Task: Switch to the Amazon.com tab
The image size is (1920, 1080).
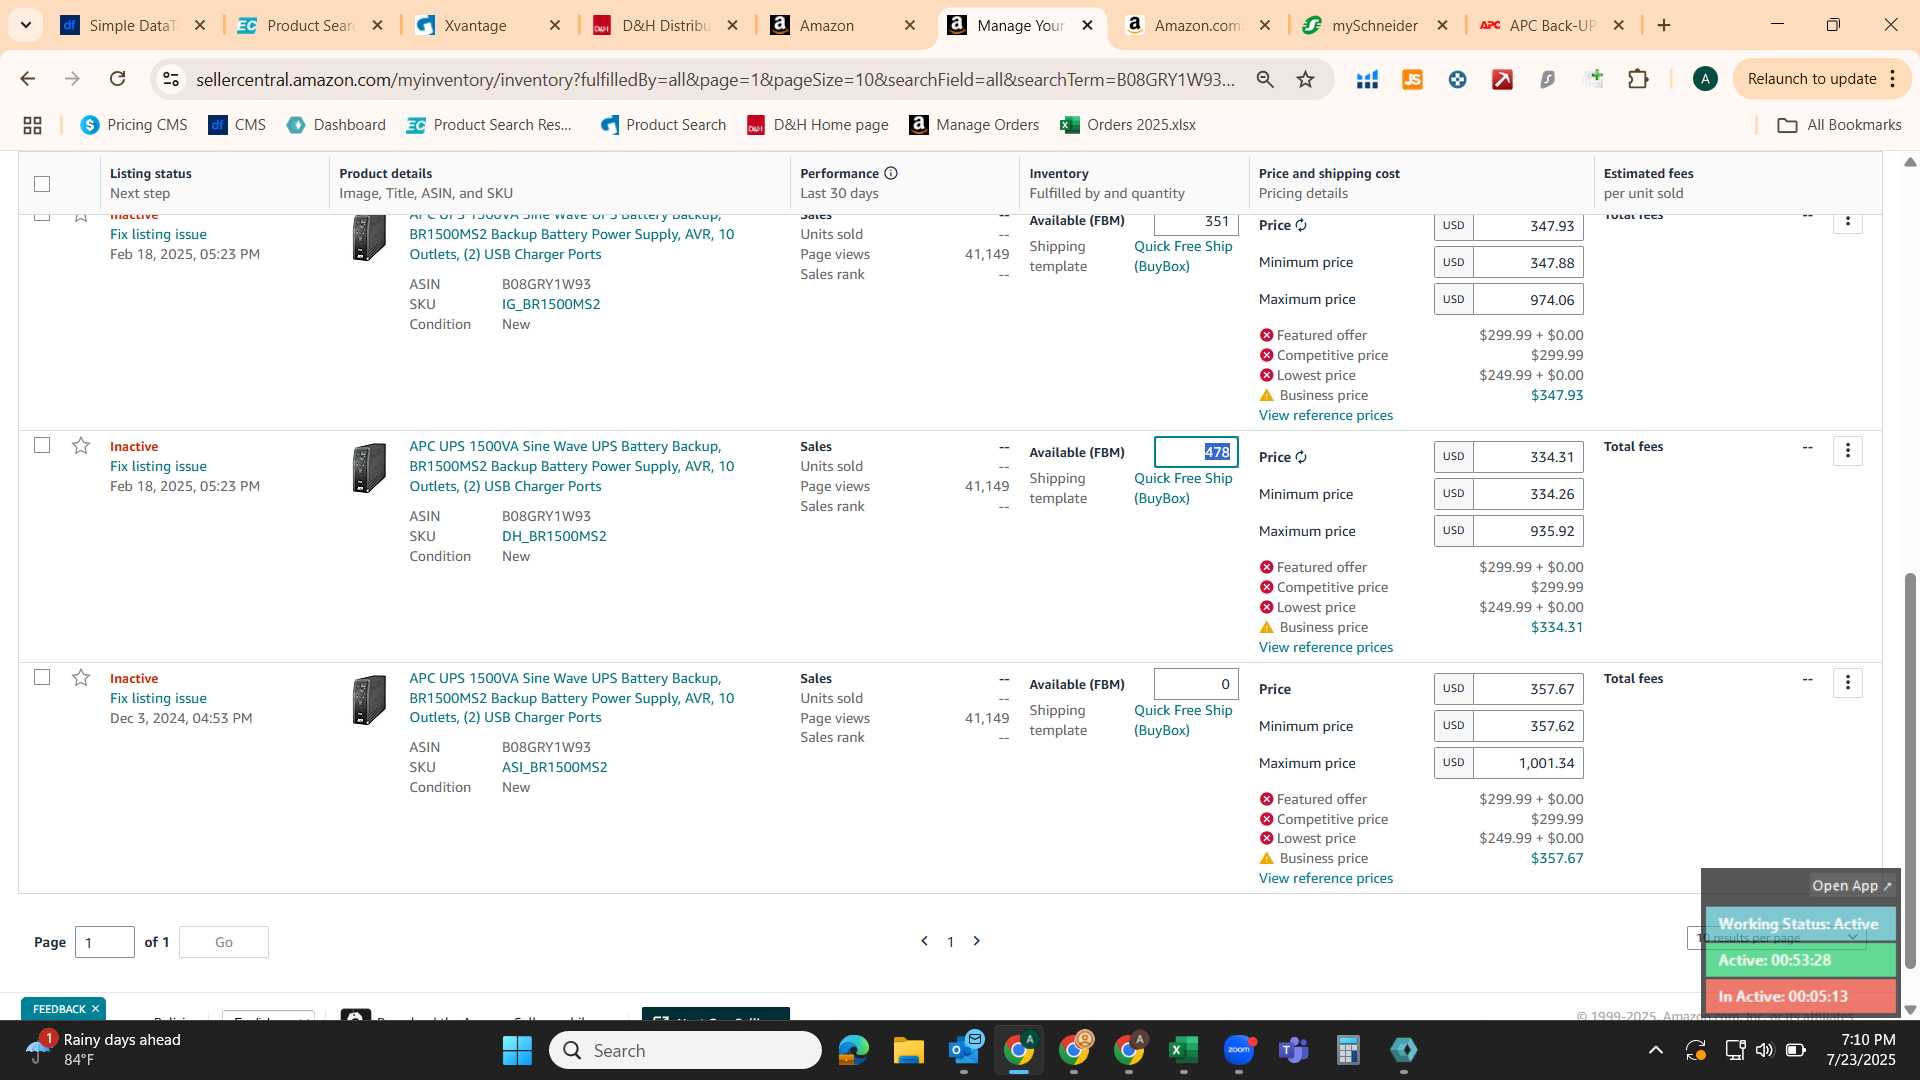Action: [1198, 25]
